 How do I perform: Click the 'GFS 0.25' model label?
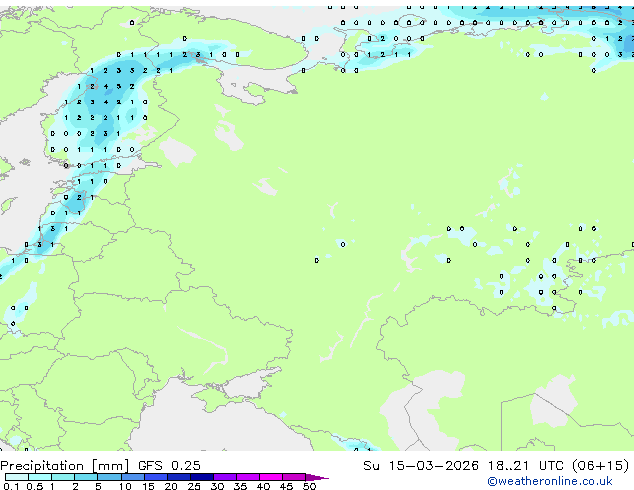pyautogui.click(x=169, y=466)
